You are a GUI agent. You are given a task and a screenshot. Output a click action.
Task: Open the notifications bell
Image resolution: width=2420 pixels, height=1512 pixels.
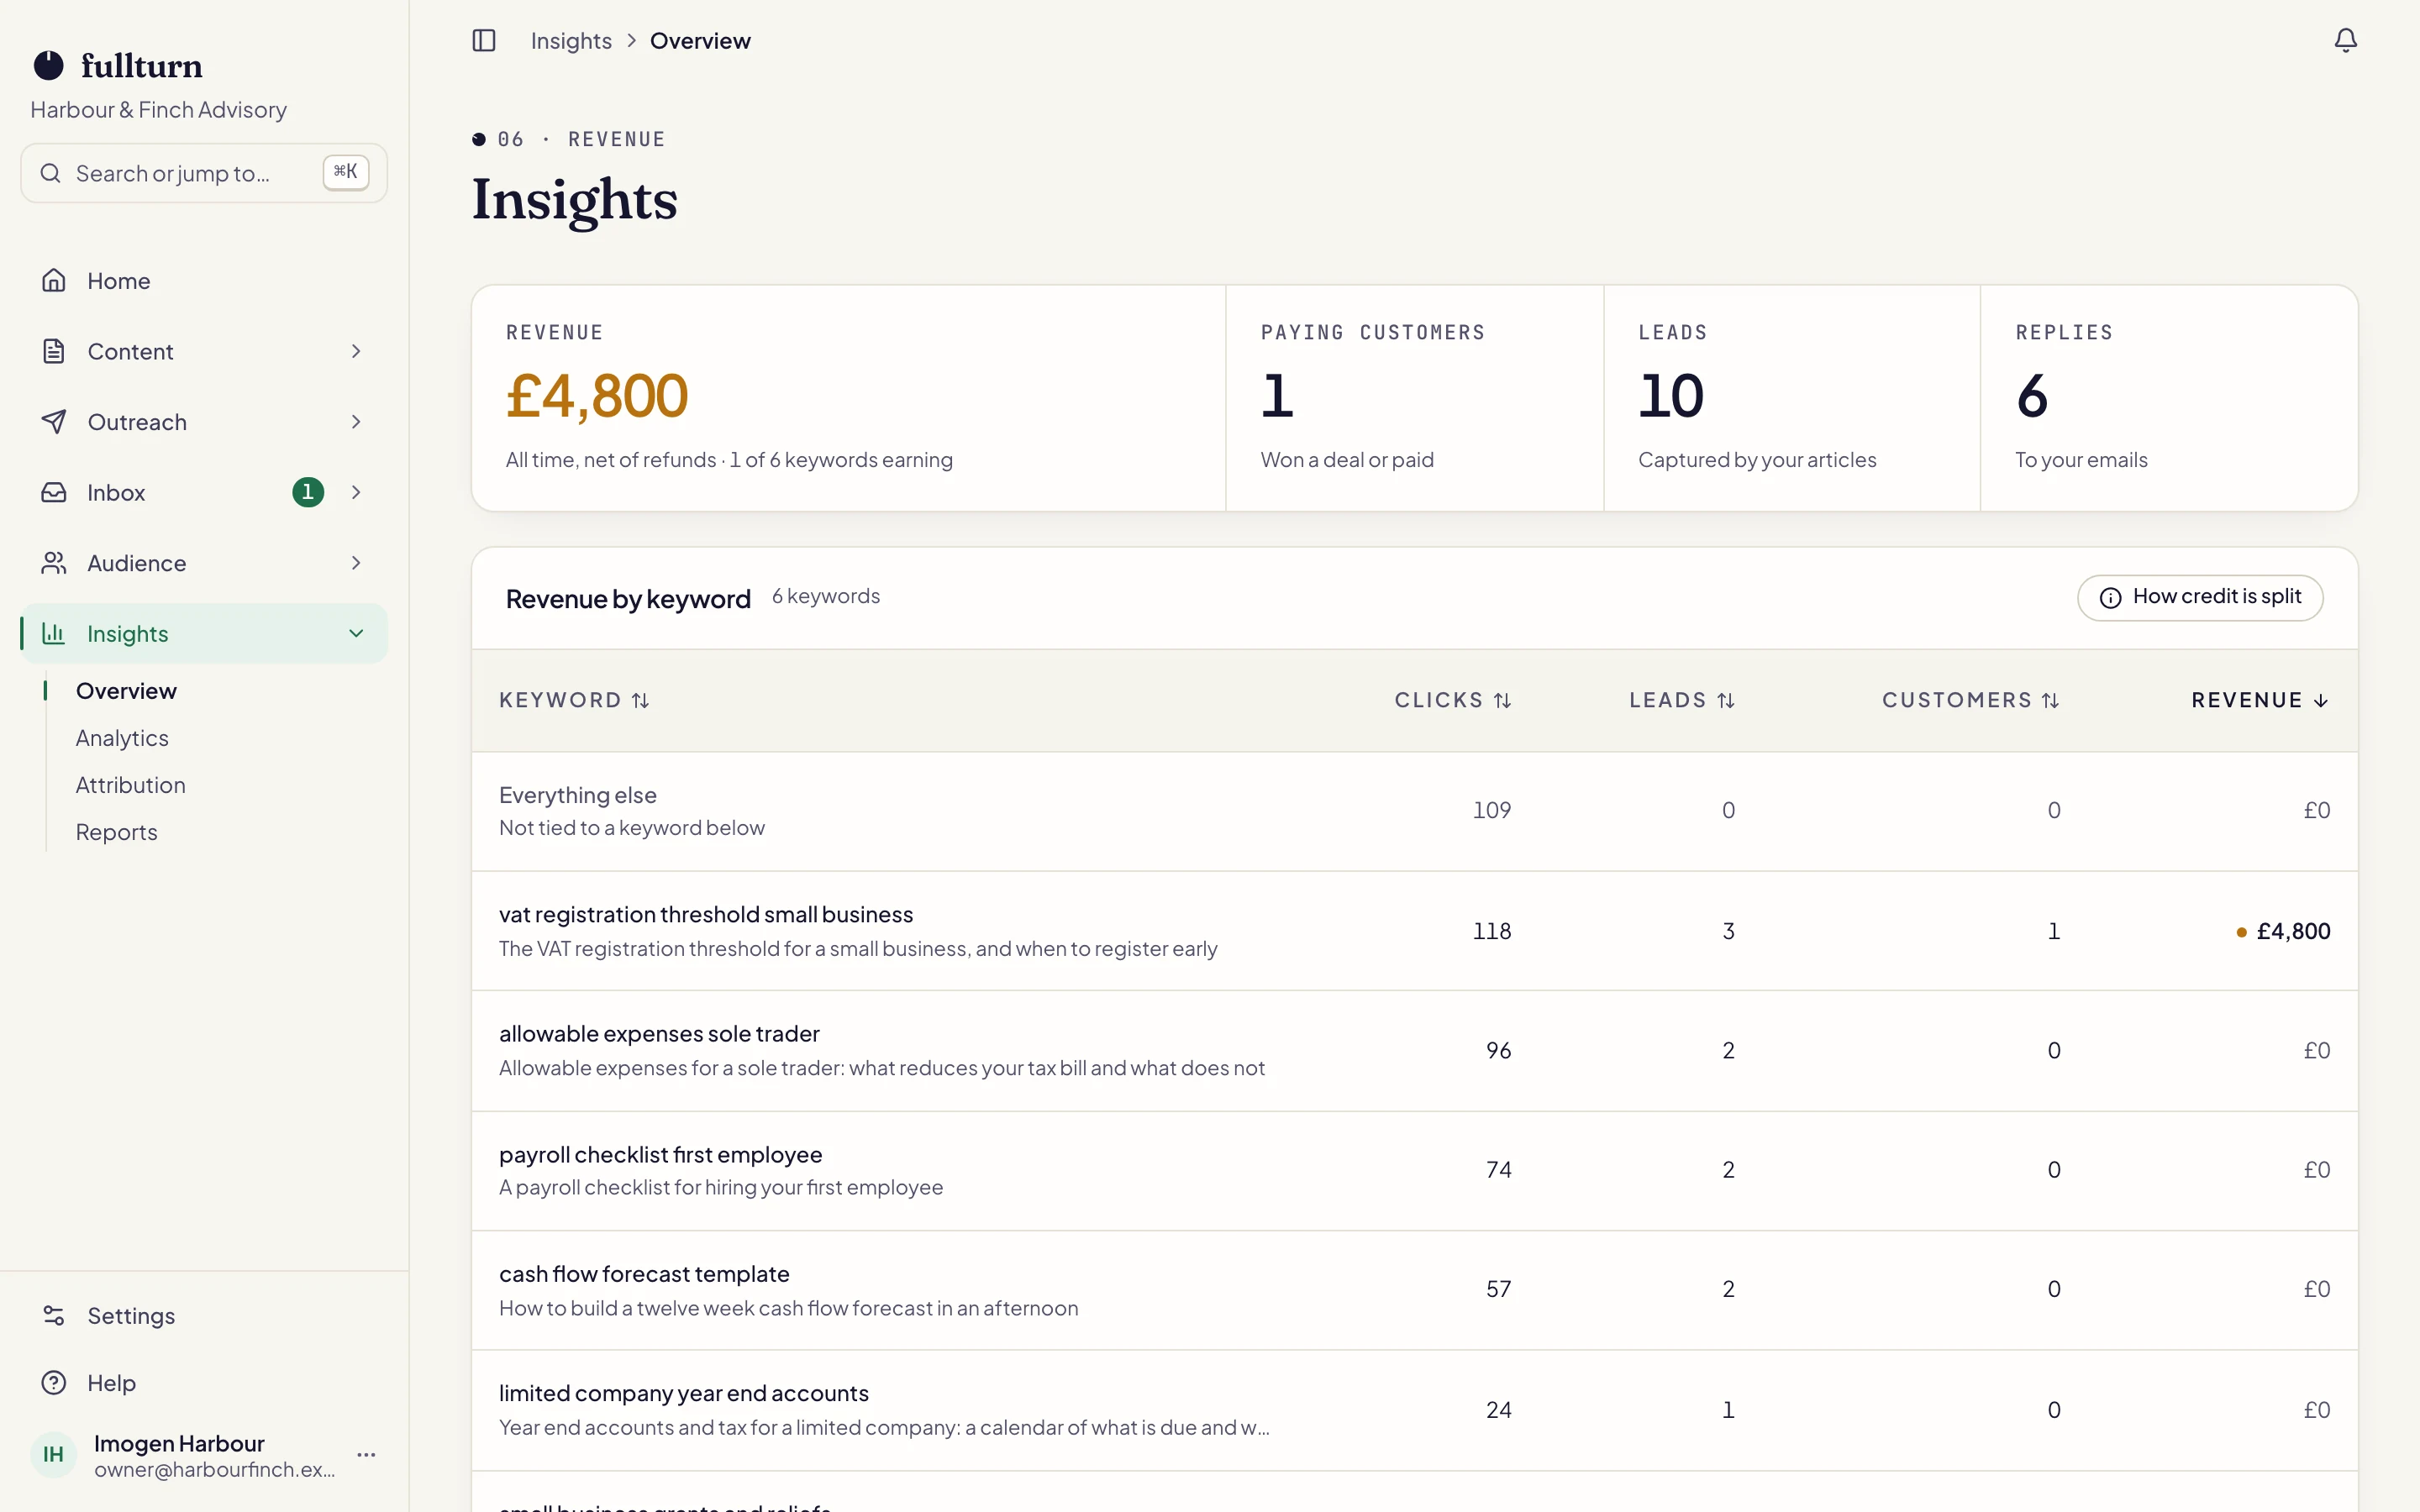point(2345,41)
